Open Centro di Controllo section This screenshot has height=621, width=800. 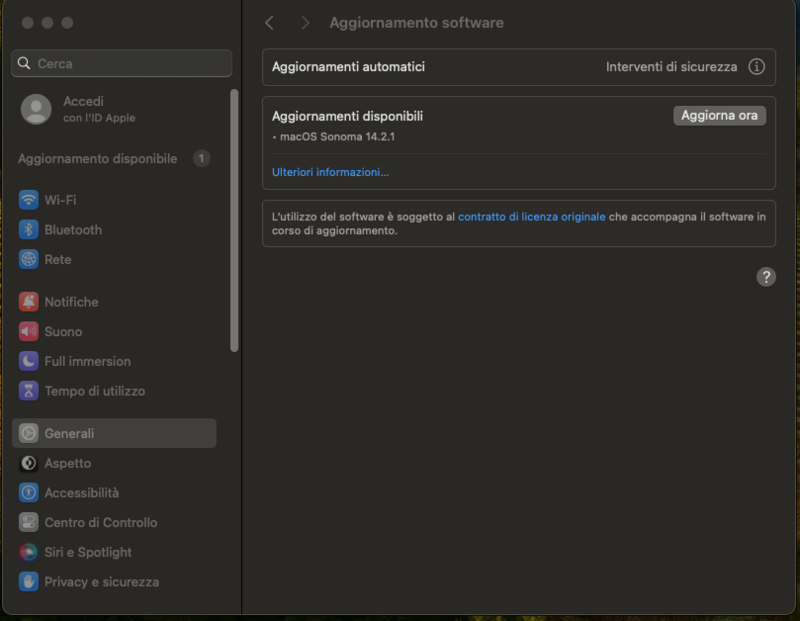100,523
